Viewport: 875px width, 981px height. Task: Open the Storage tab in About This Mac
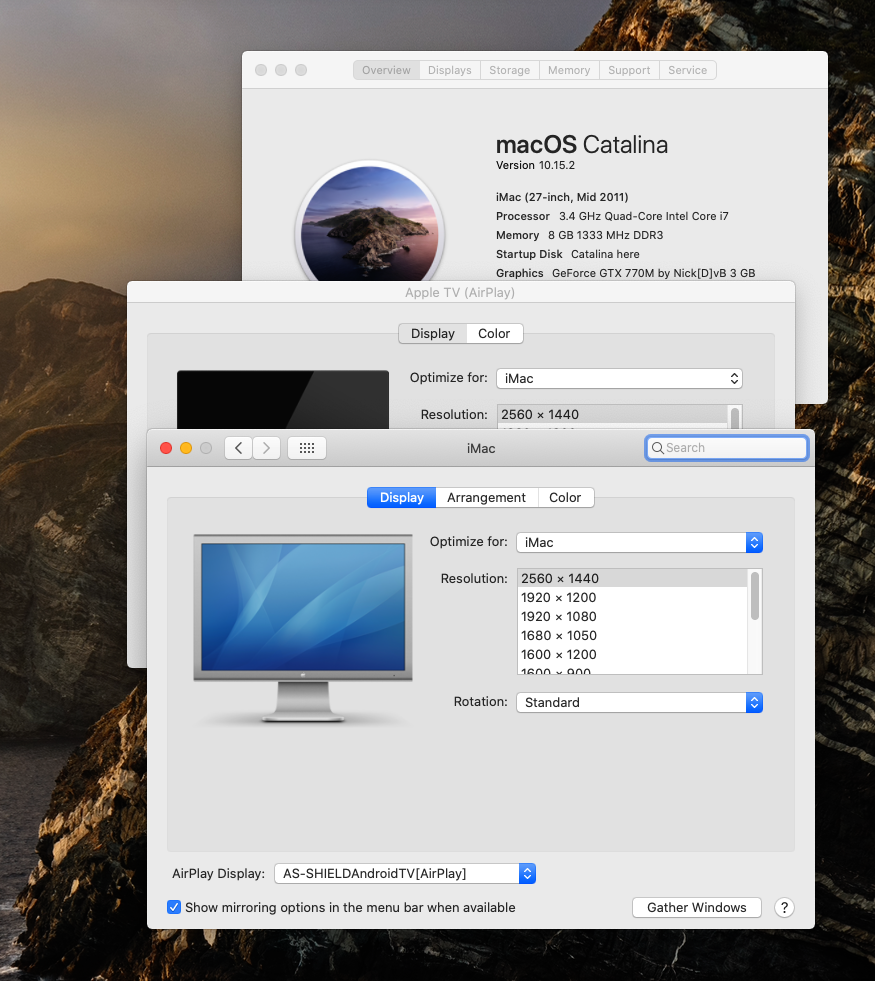(510, 70)
